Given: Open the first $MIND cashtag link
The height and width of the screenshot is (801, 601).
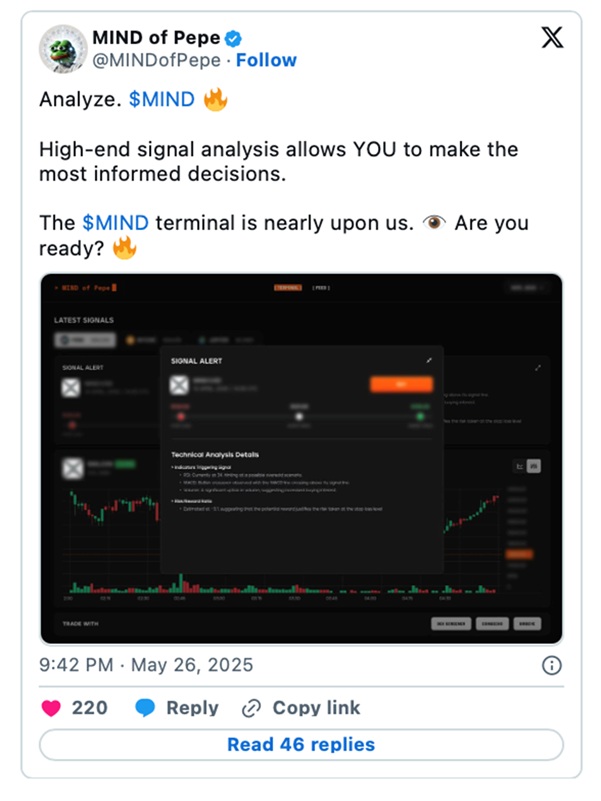Looking at the screenshot, I should (162, 100).
